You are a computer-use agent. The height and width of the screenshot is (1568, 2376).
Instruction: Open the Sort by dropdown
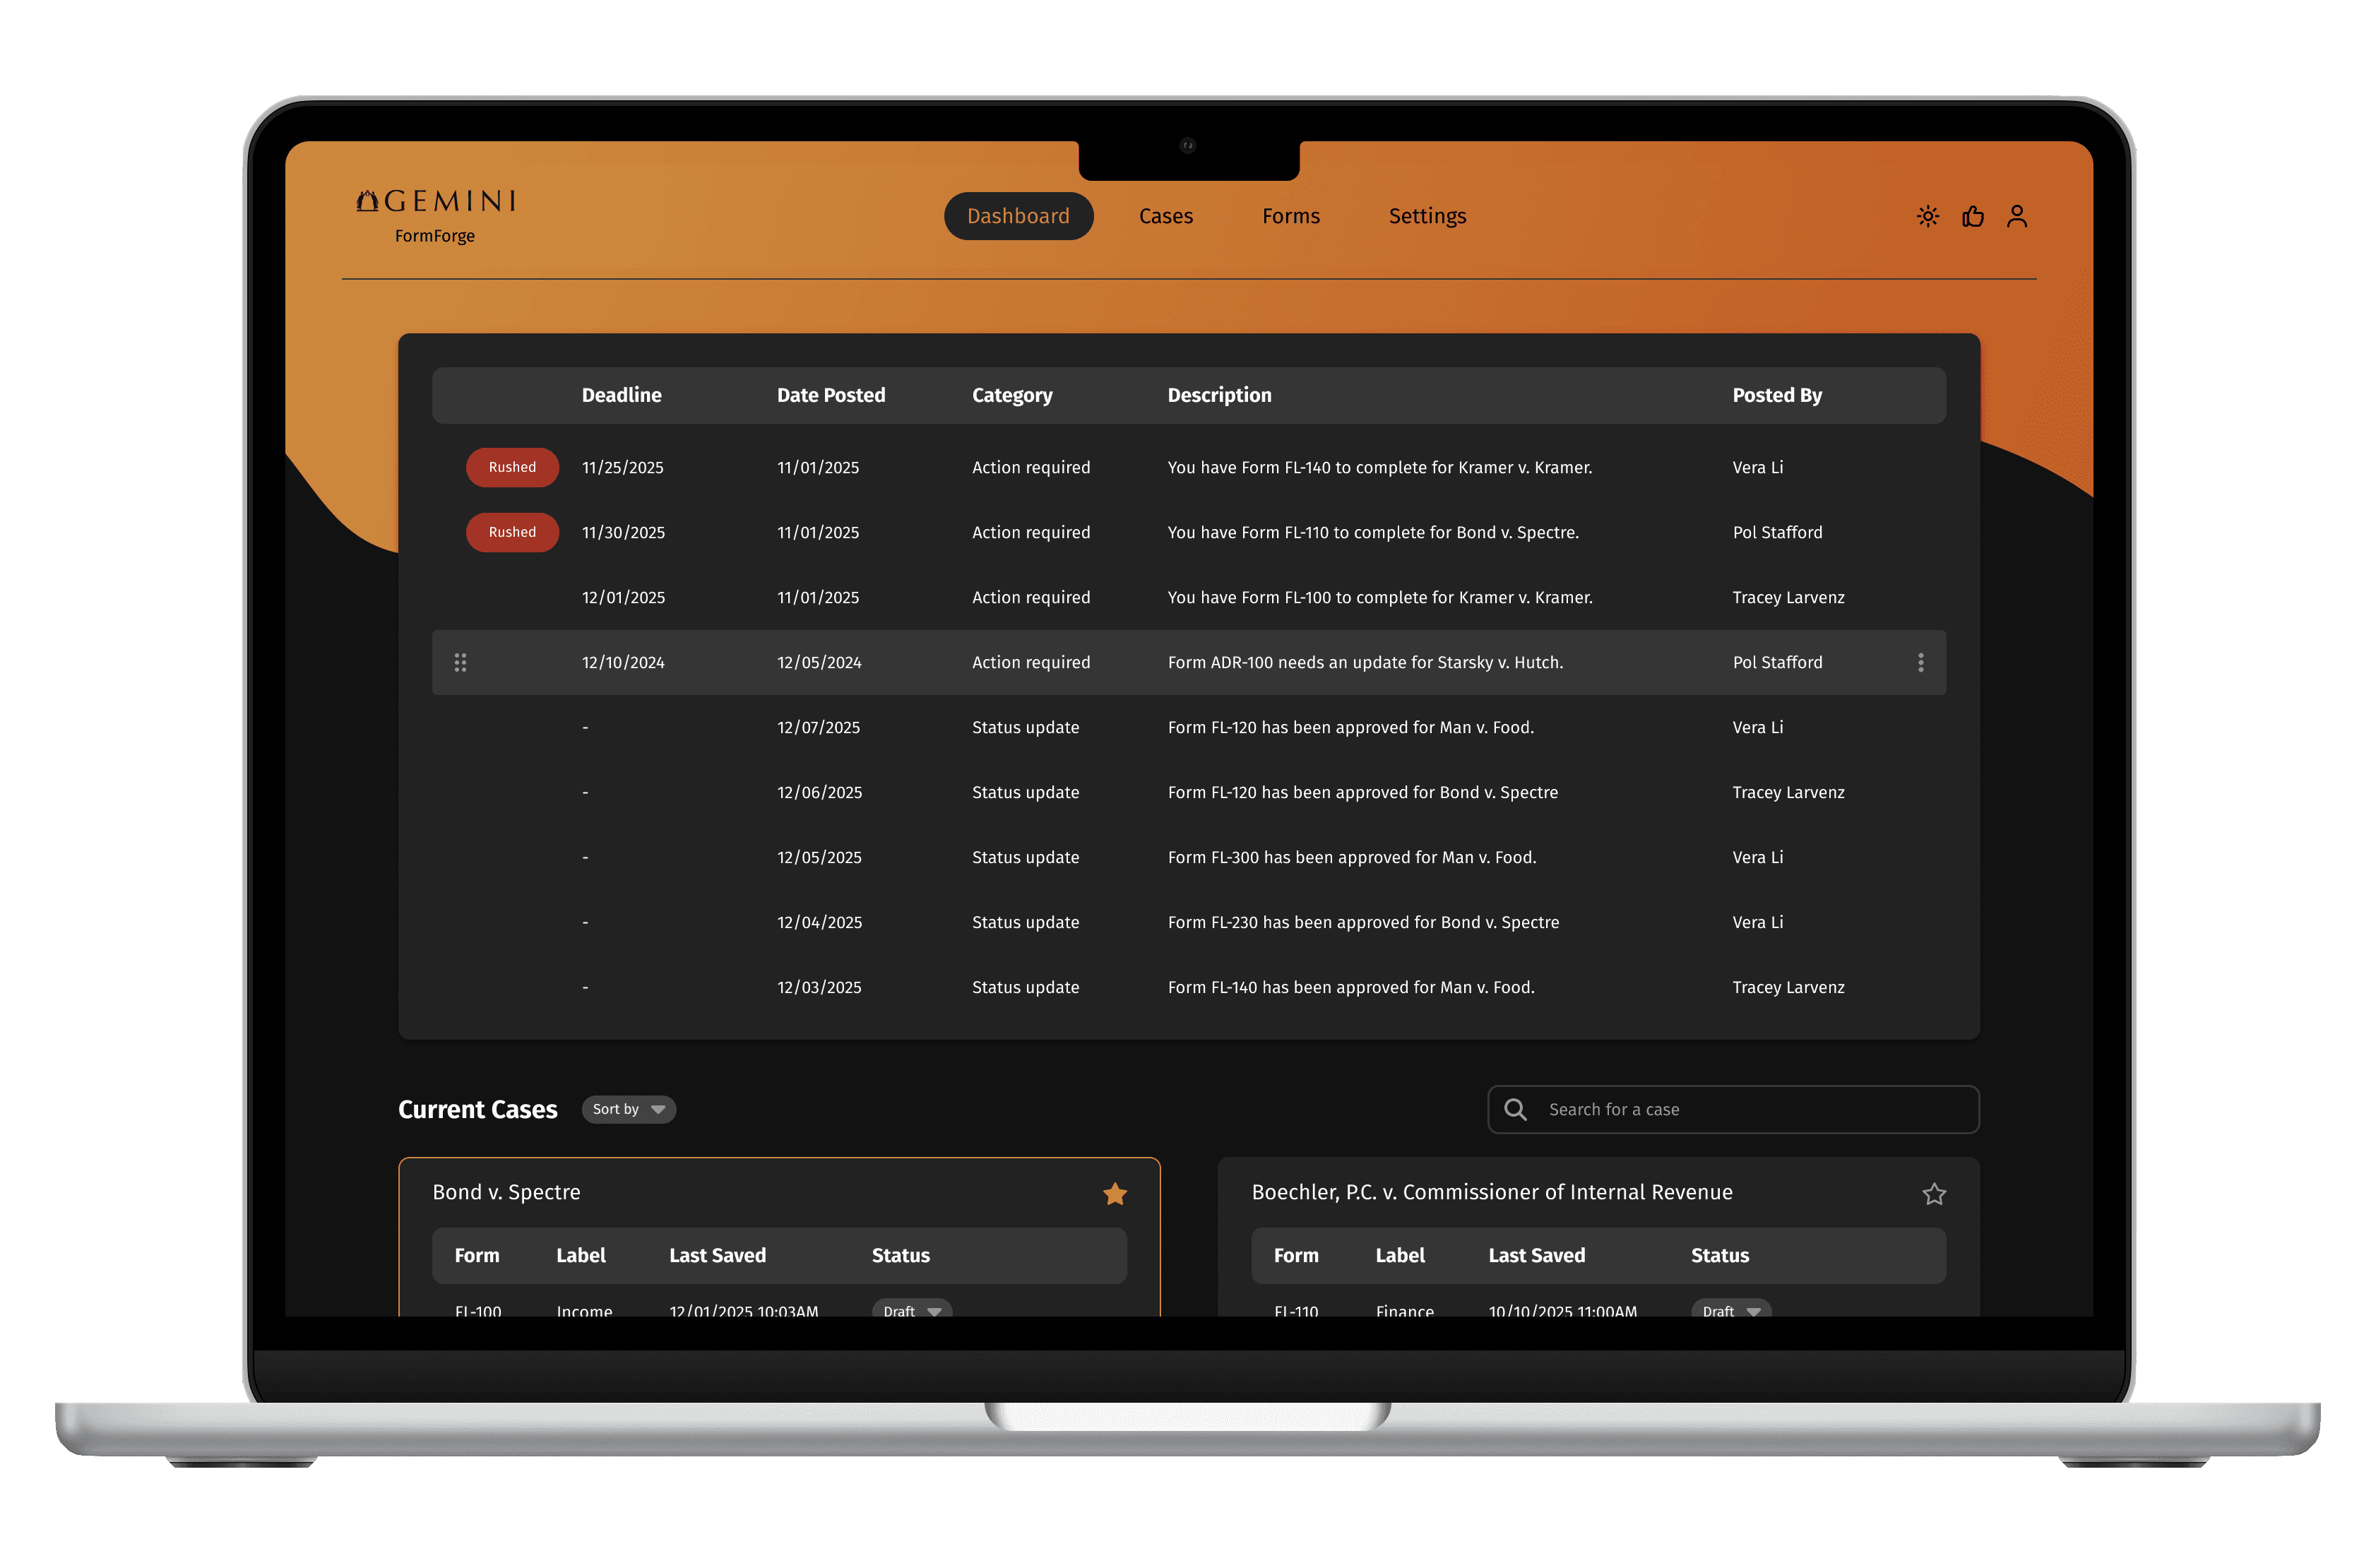[628, 1109]
